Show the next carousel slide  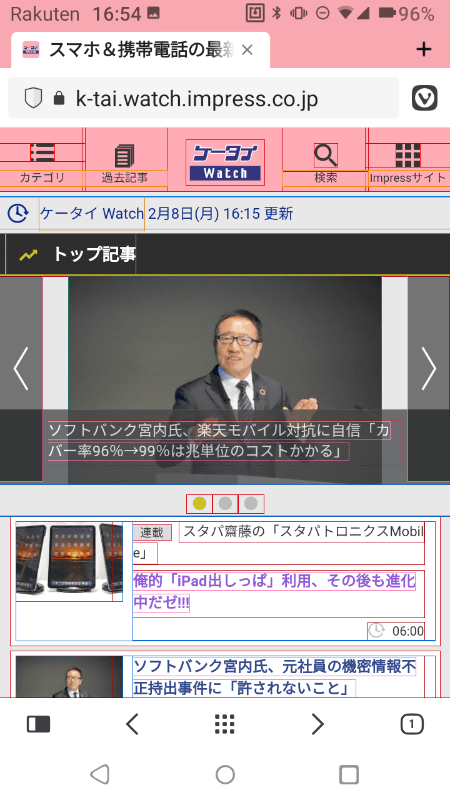(429, 368)
